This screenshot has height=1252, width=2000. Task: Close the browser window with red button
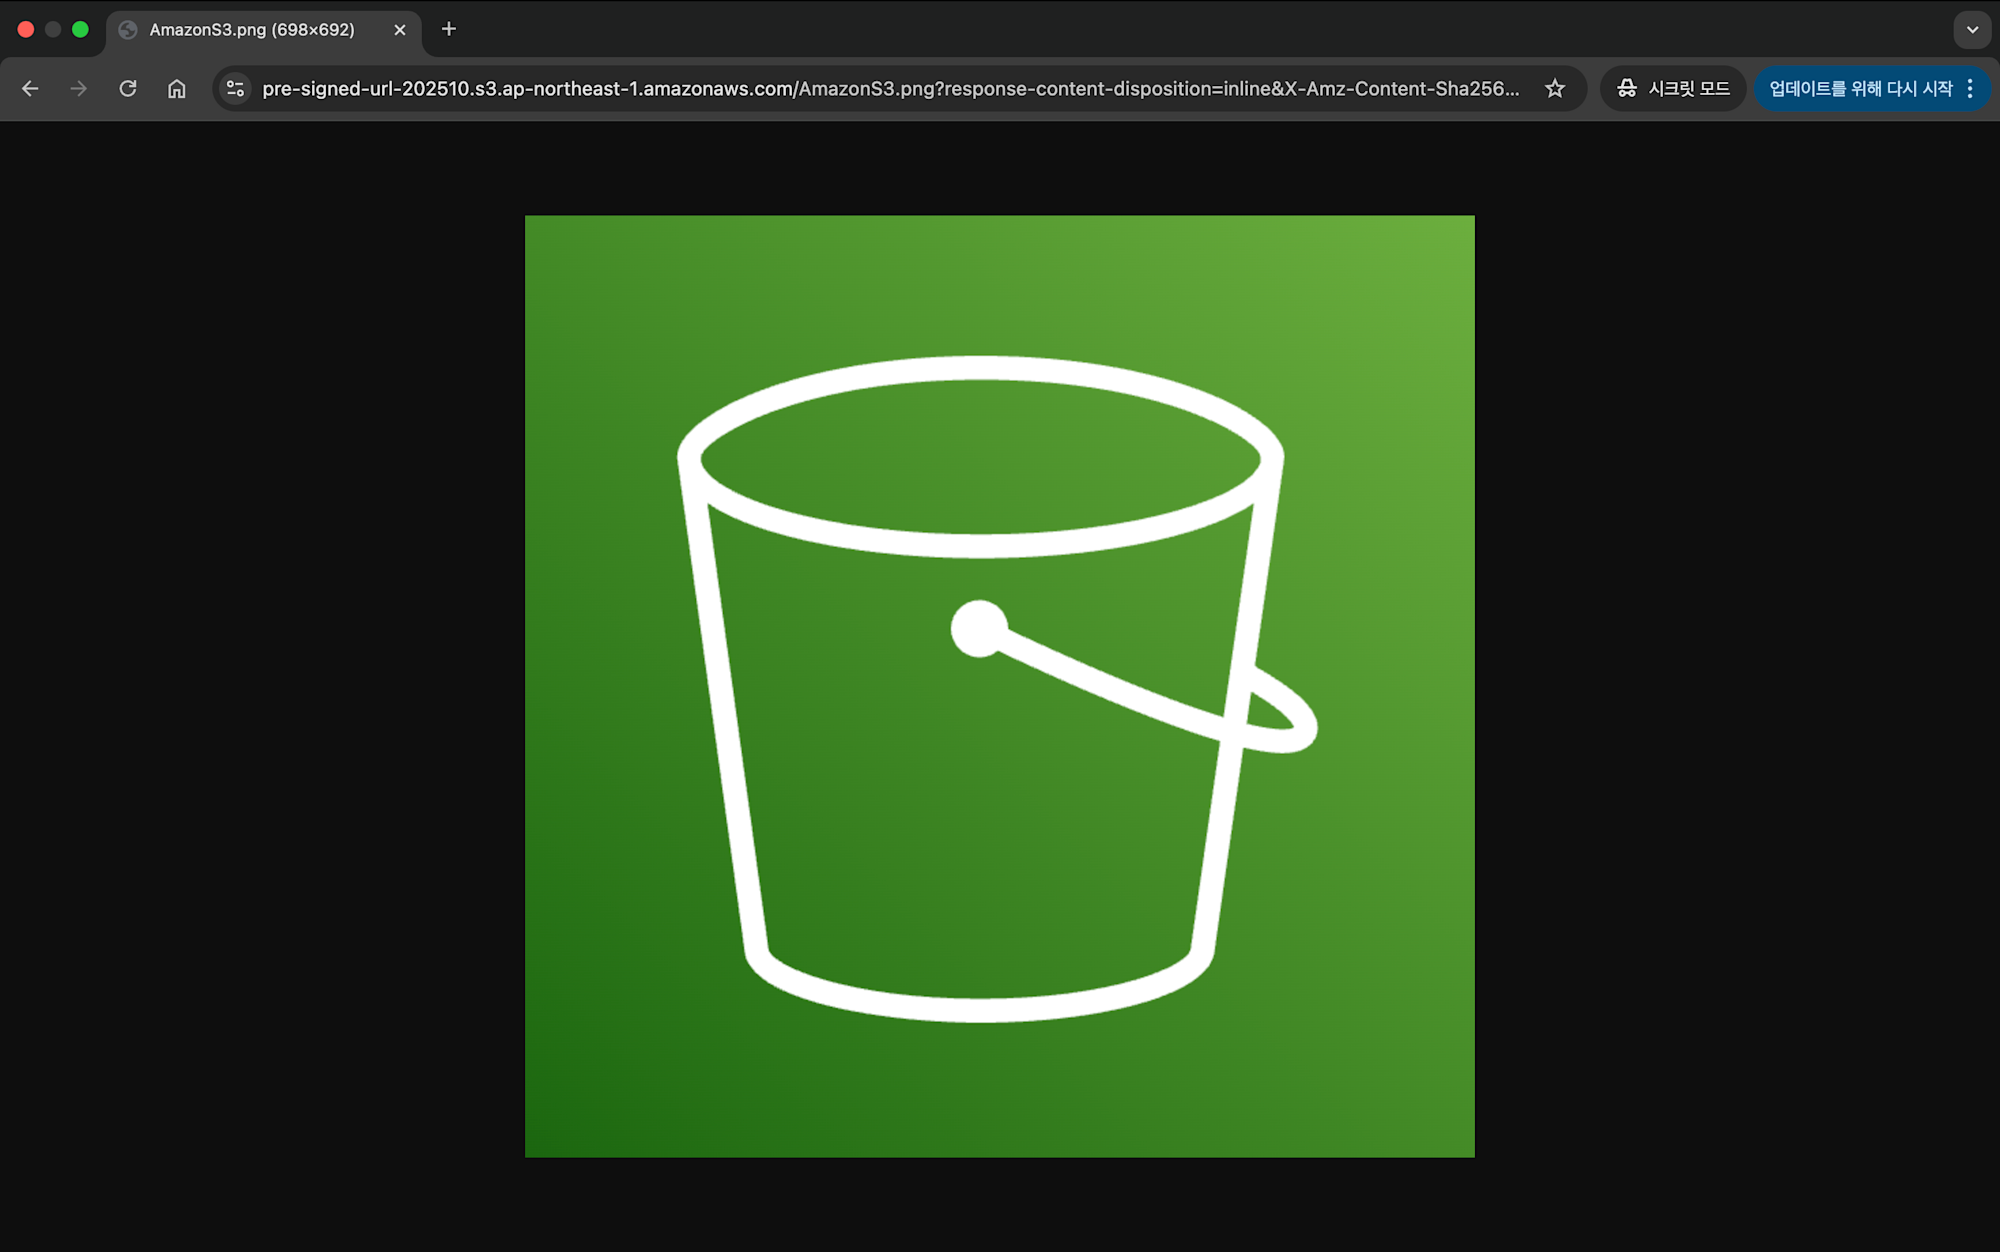coord(26,30)
